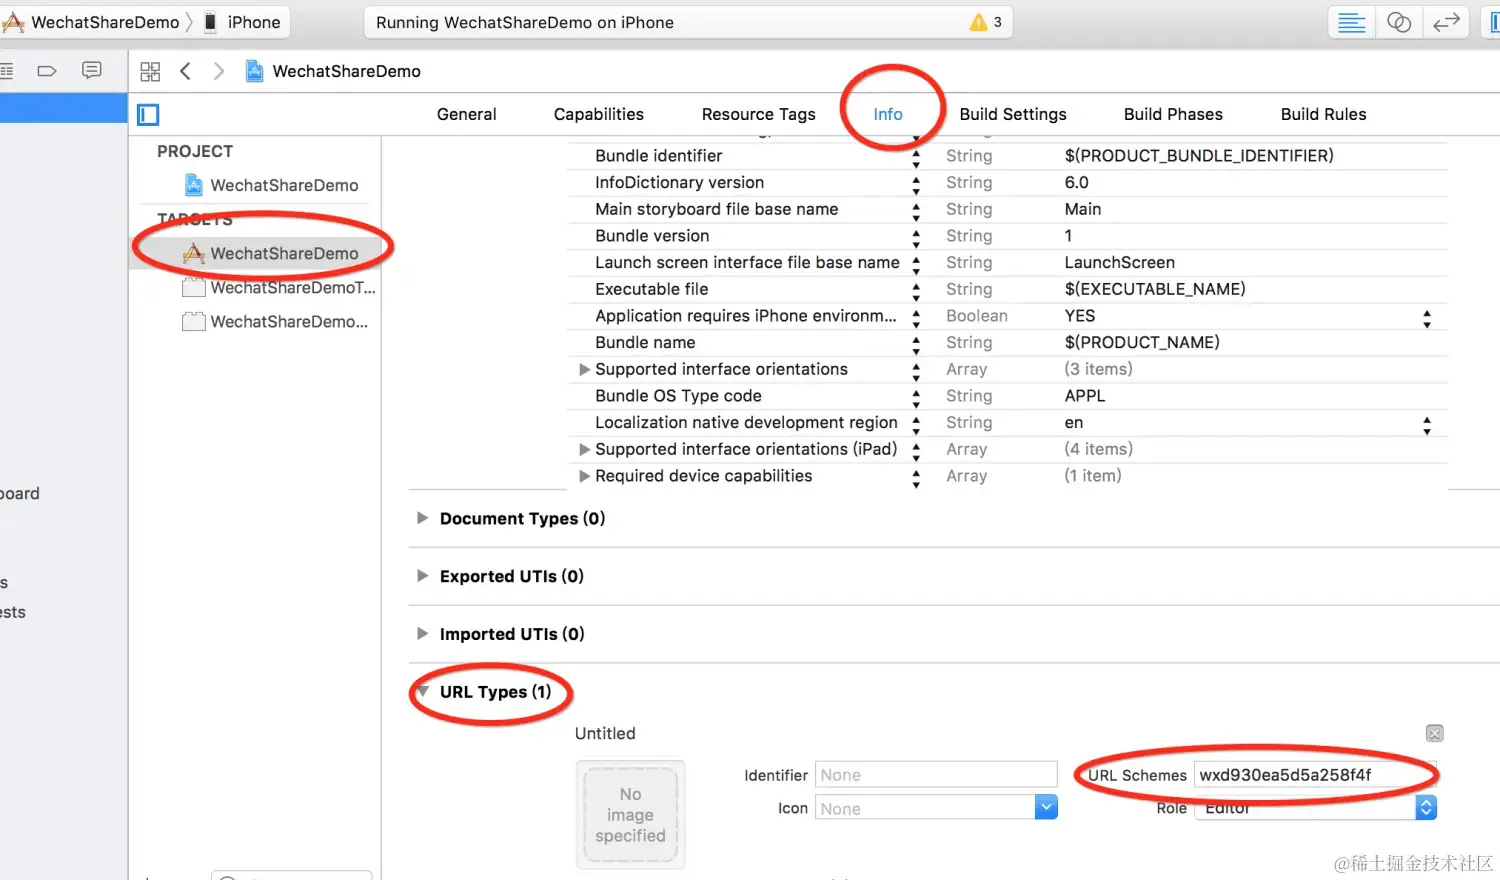Image resolution: width=1500 pixels, height=880 pixels.
Task: Expand Imported UTIs (0) section
Action: pyautogui.click(x=422, y=634)
